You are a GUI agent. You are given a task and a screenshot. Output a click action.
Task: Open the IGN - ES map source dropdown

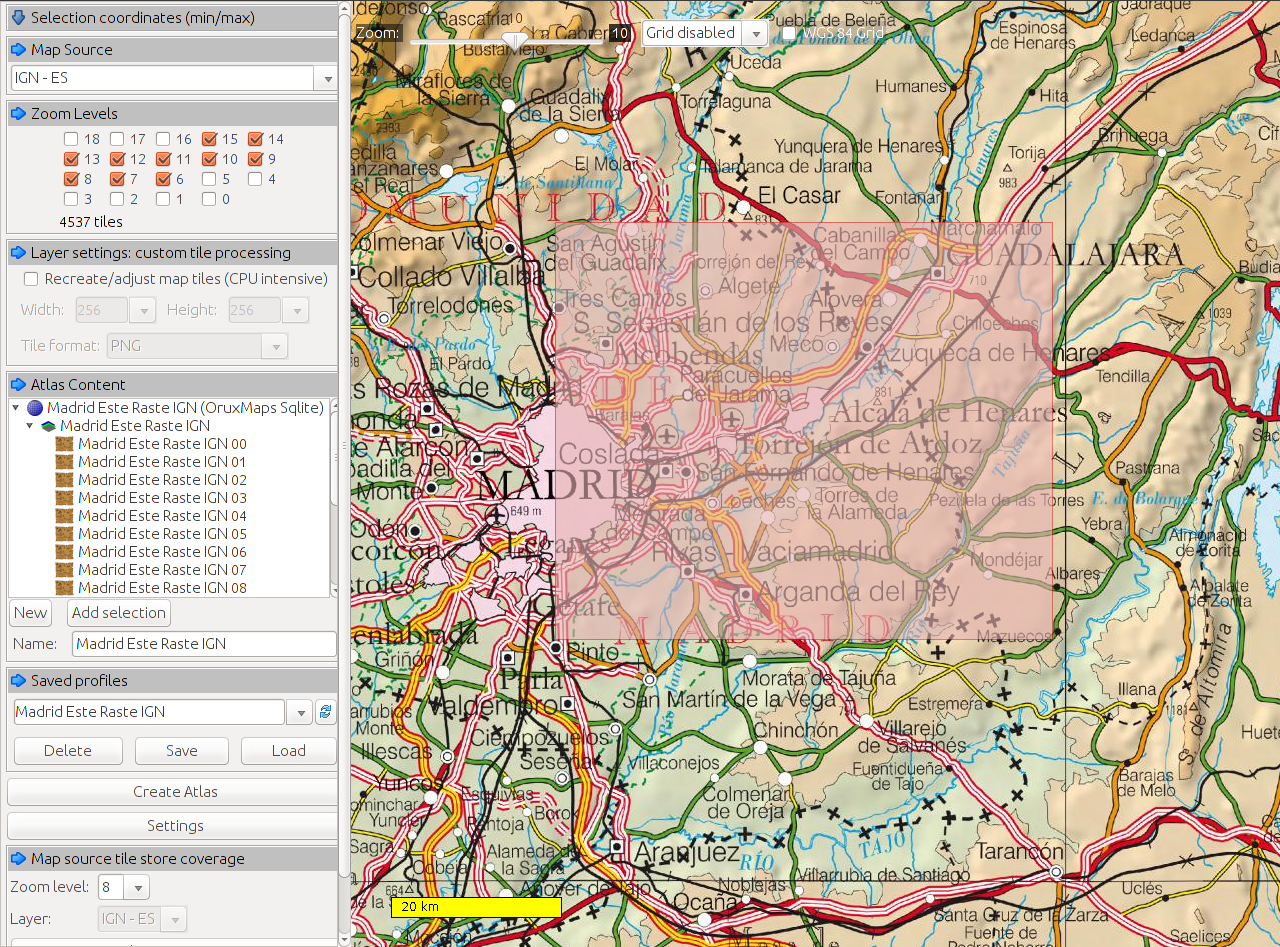(x=327, y=78)
